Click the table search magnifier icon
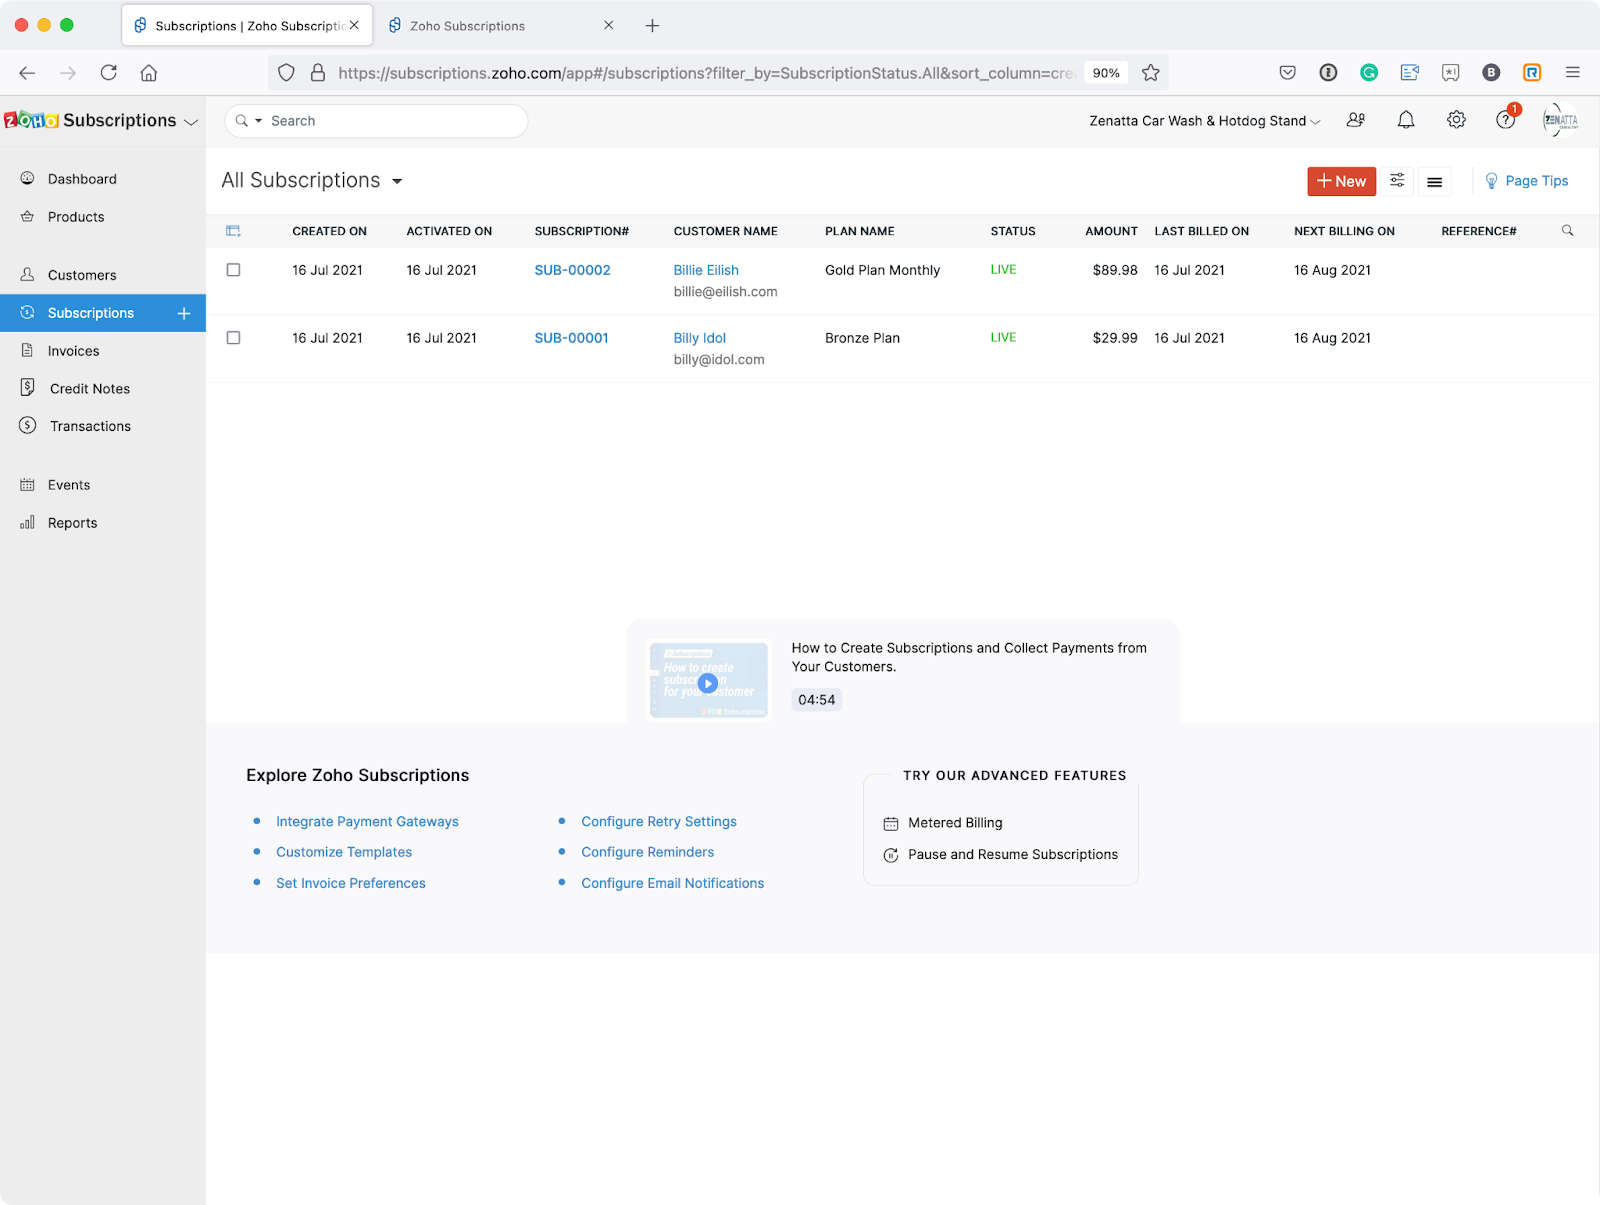The width and height of the screenshot is (1600, 1205). [x=1568, y=231]
